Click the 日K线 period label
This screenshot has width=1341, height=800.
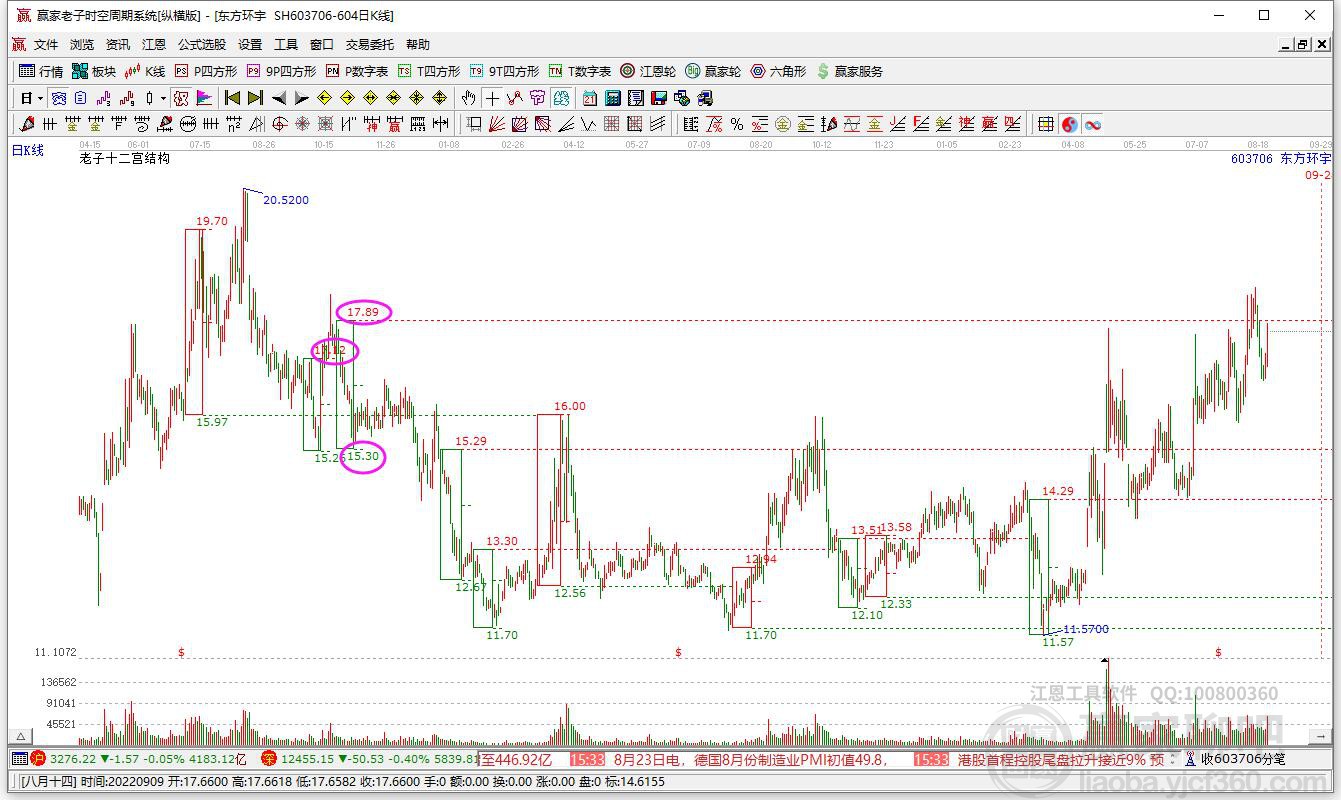[x=28, y=150]
